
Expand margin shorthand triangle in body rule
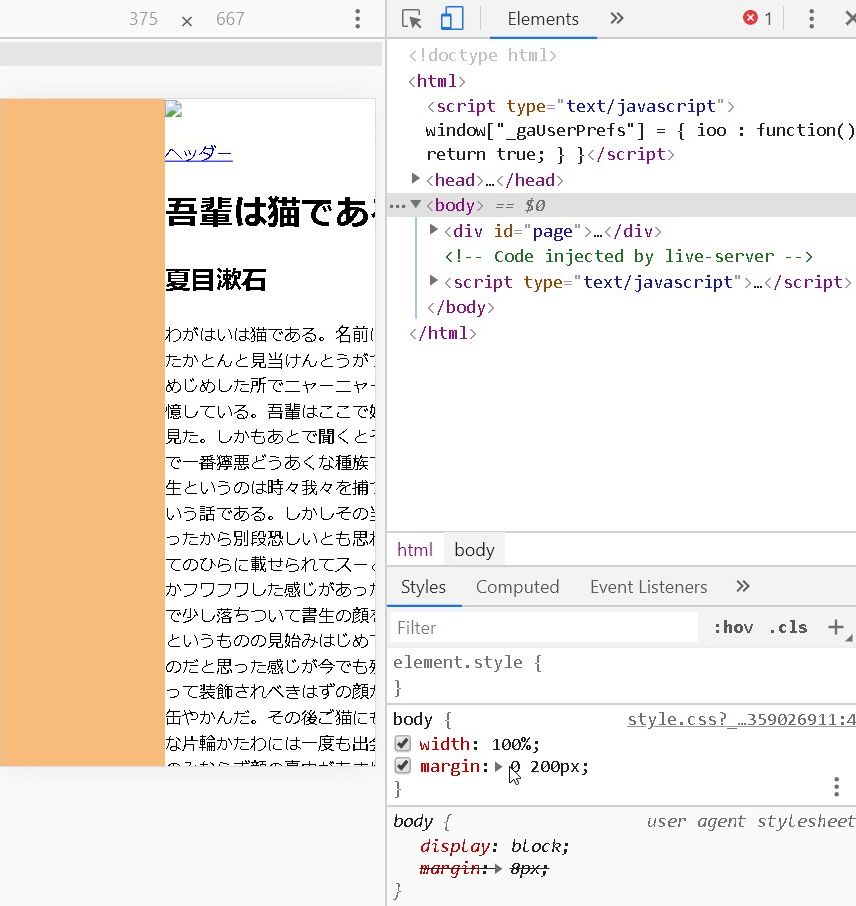[498, 767]
